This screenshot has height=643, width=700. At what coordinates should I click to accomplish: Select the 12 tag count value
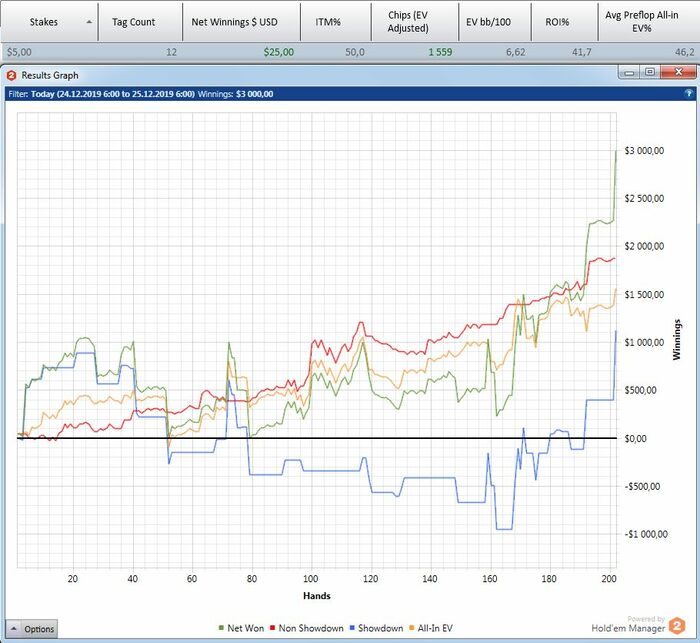click(x=171, y=52)
